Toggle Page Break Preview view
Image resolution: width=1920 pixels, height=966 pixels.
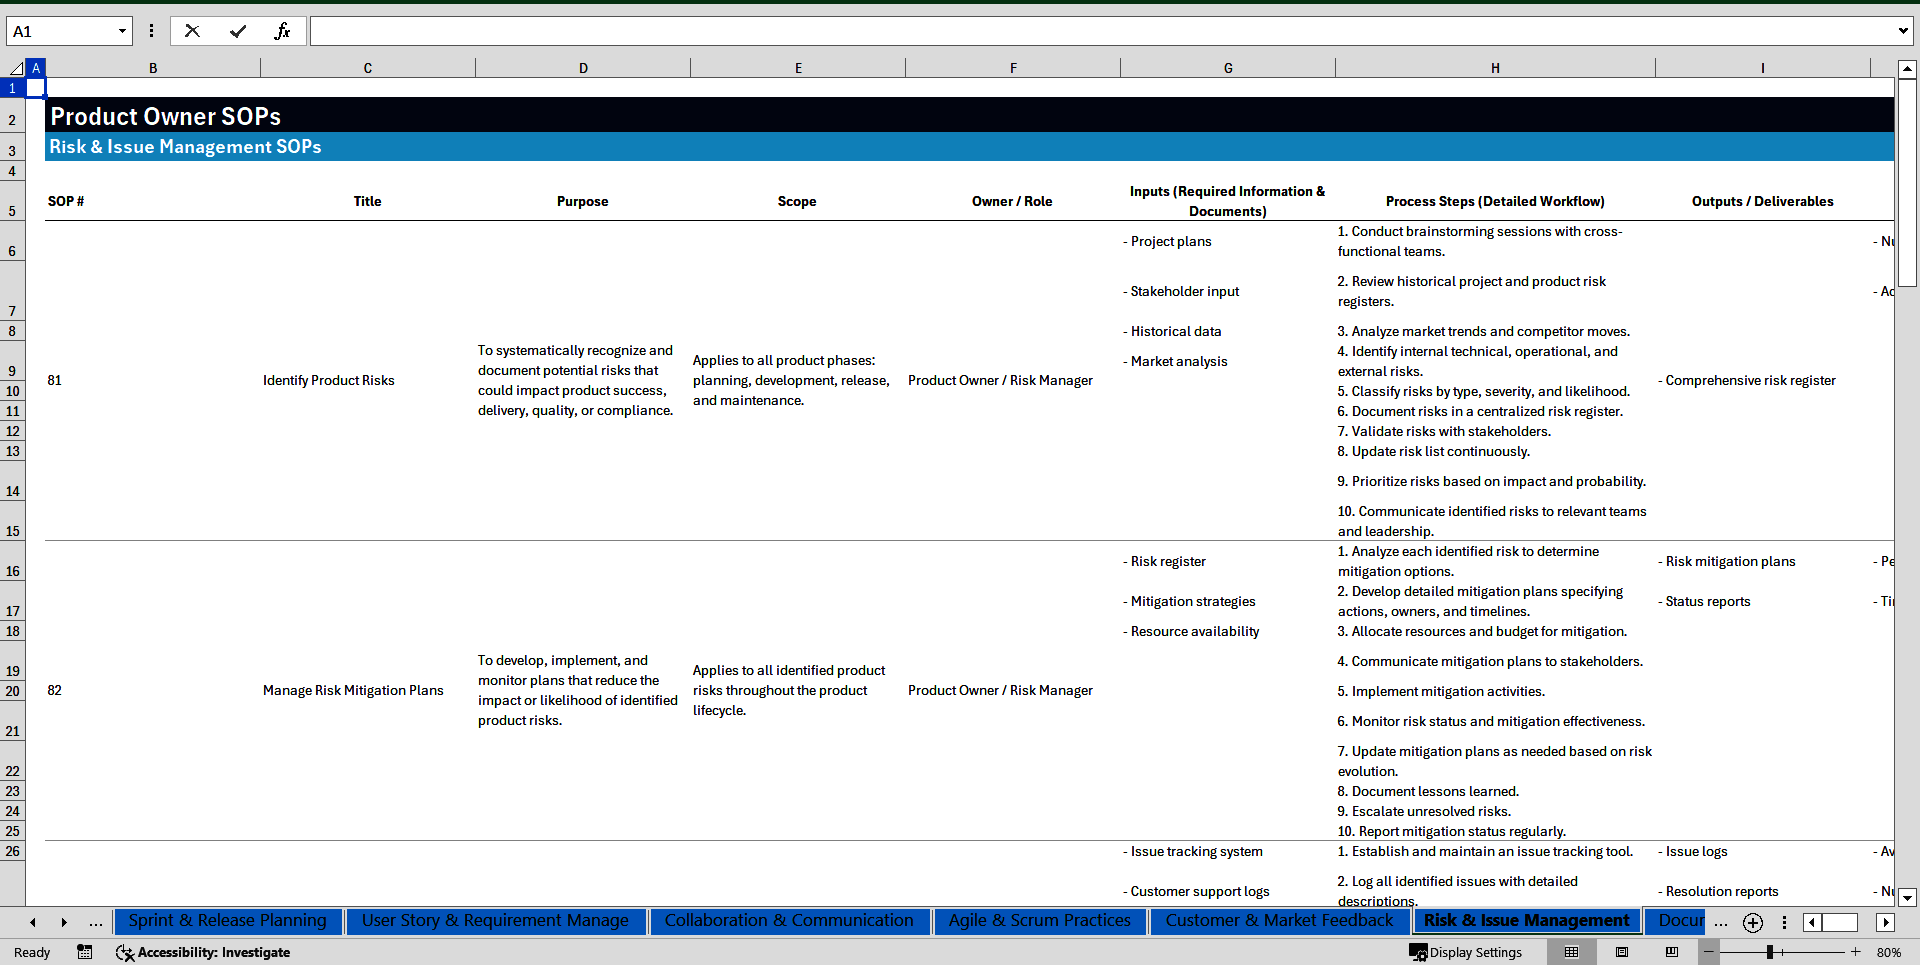pos(1671,952)
